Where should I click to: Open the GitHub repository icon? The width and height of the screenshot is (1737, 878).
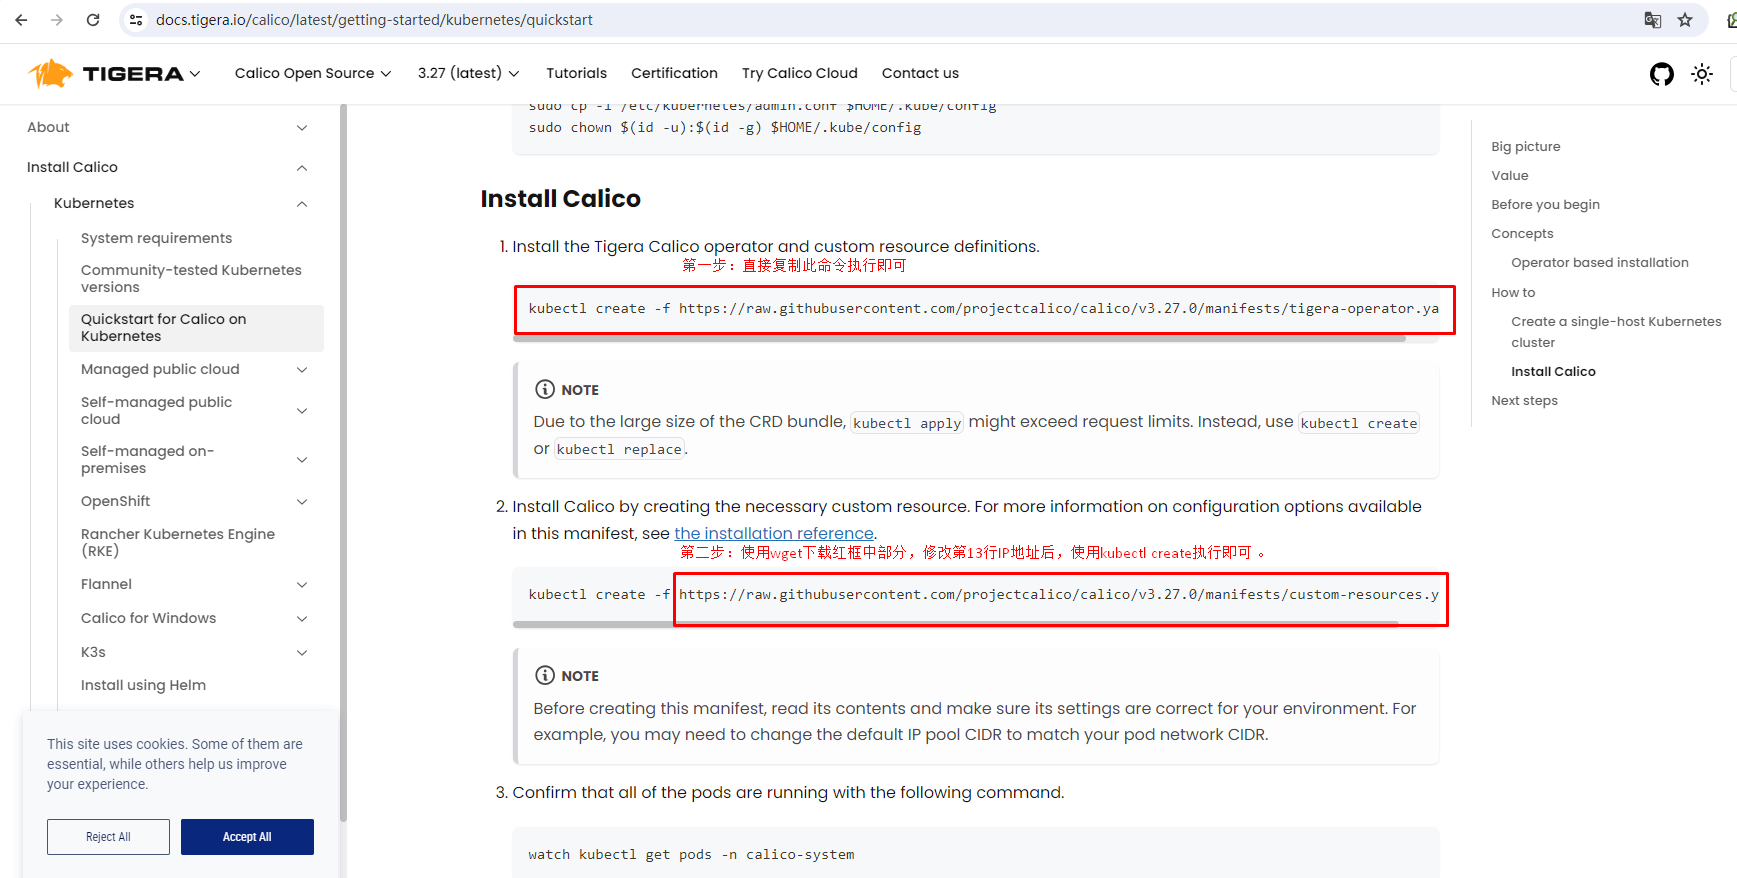(x=1662, y=74)
